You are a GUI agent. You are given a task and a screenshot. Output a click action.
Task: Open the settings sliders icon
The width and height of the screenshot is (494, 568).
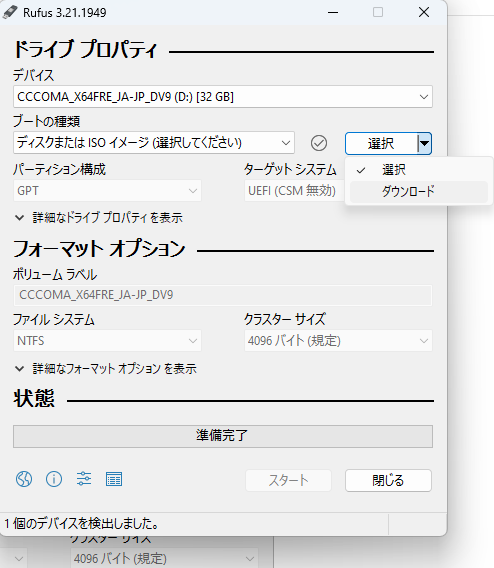84,479
